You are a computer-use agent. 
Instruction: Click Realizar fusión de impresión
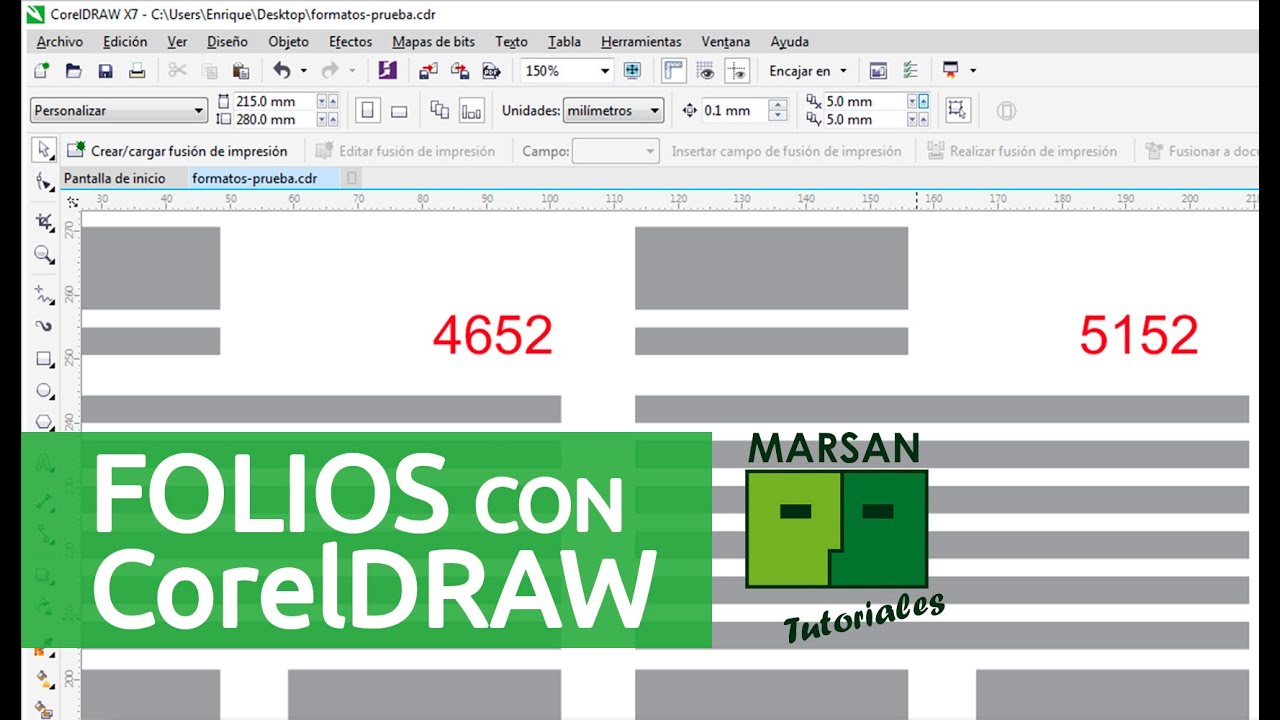[1022, 151]
